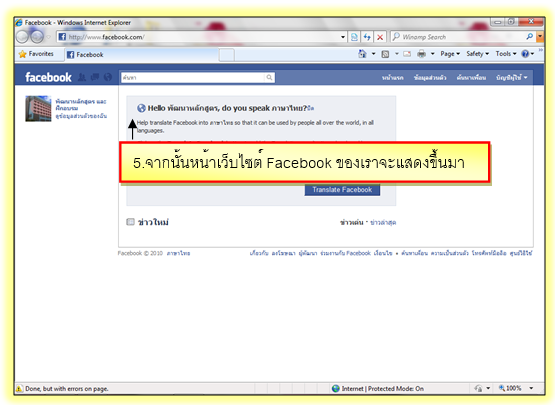Open the profile name link beside thumbnail
This screenshot has height=405, width=555.
tap(81, 105)
